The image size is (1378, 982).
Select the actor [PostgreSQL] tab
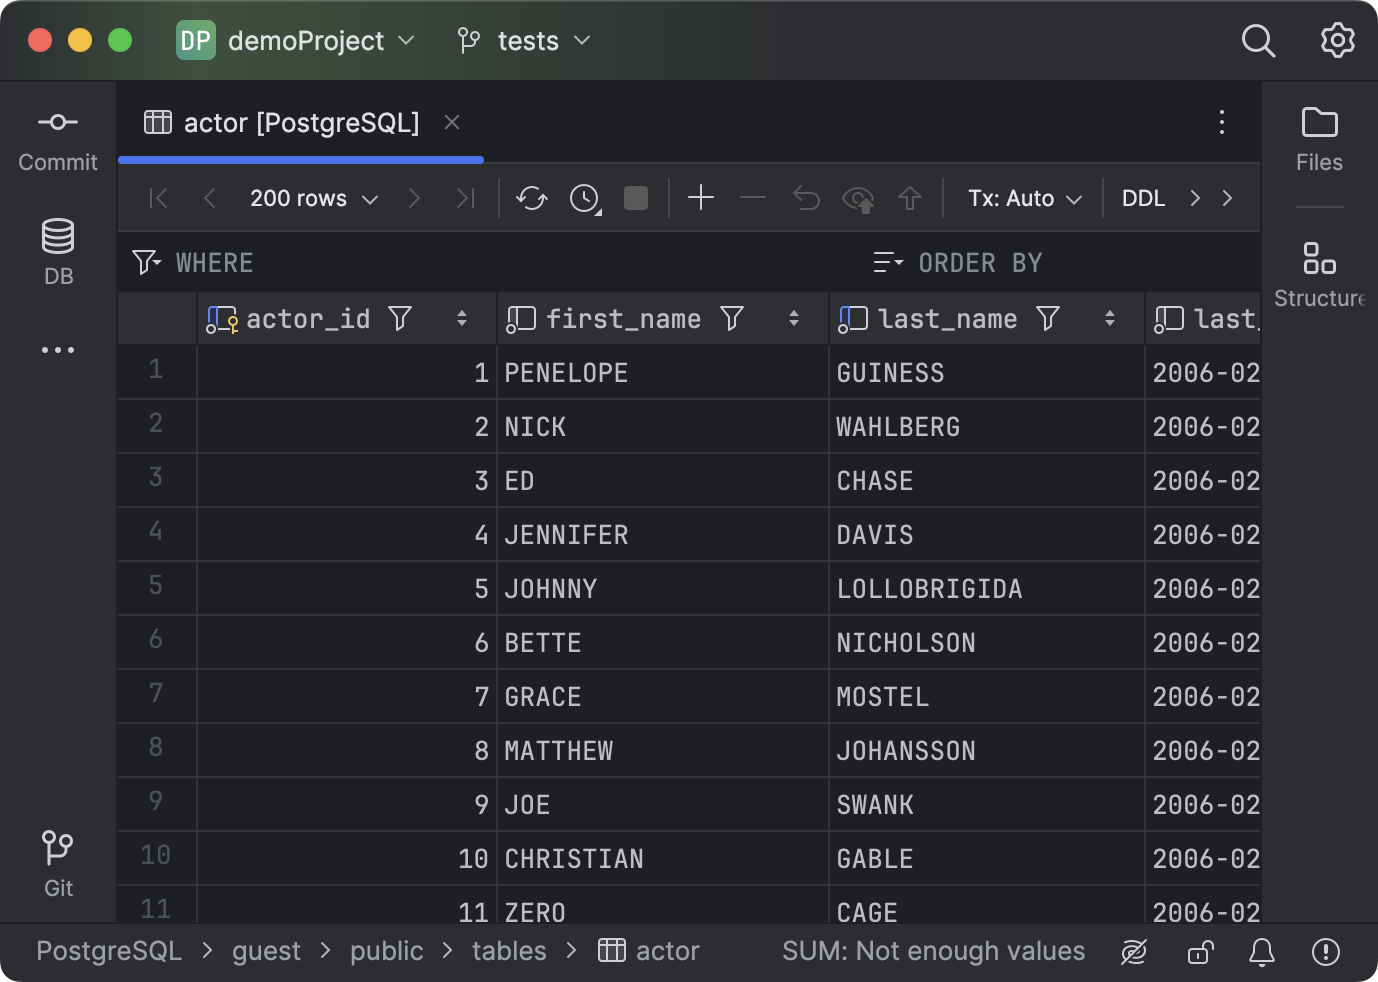[x=300, y=122]
